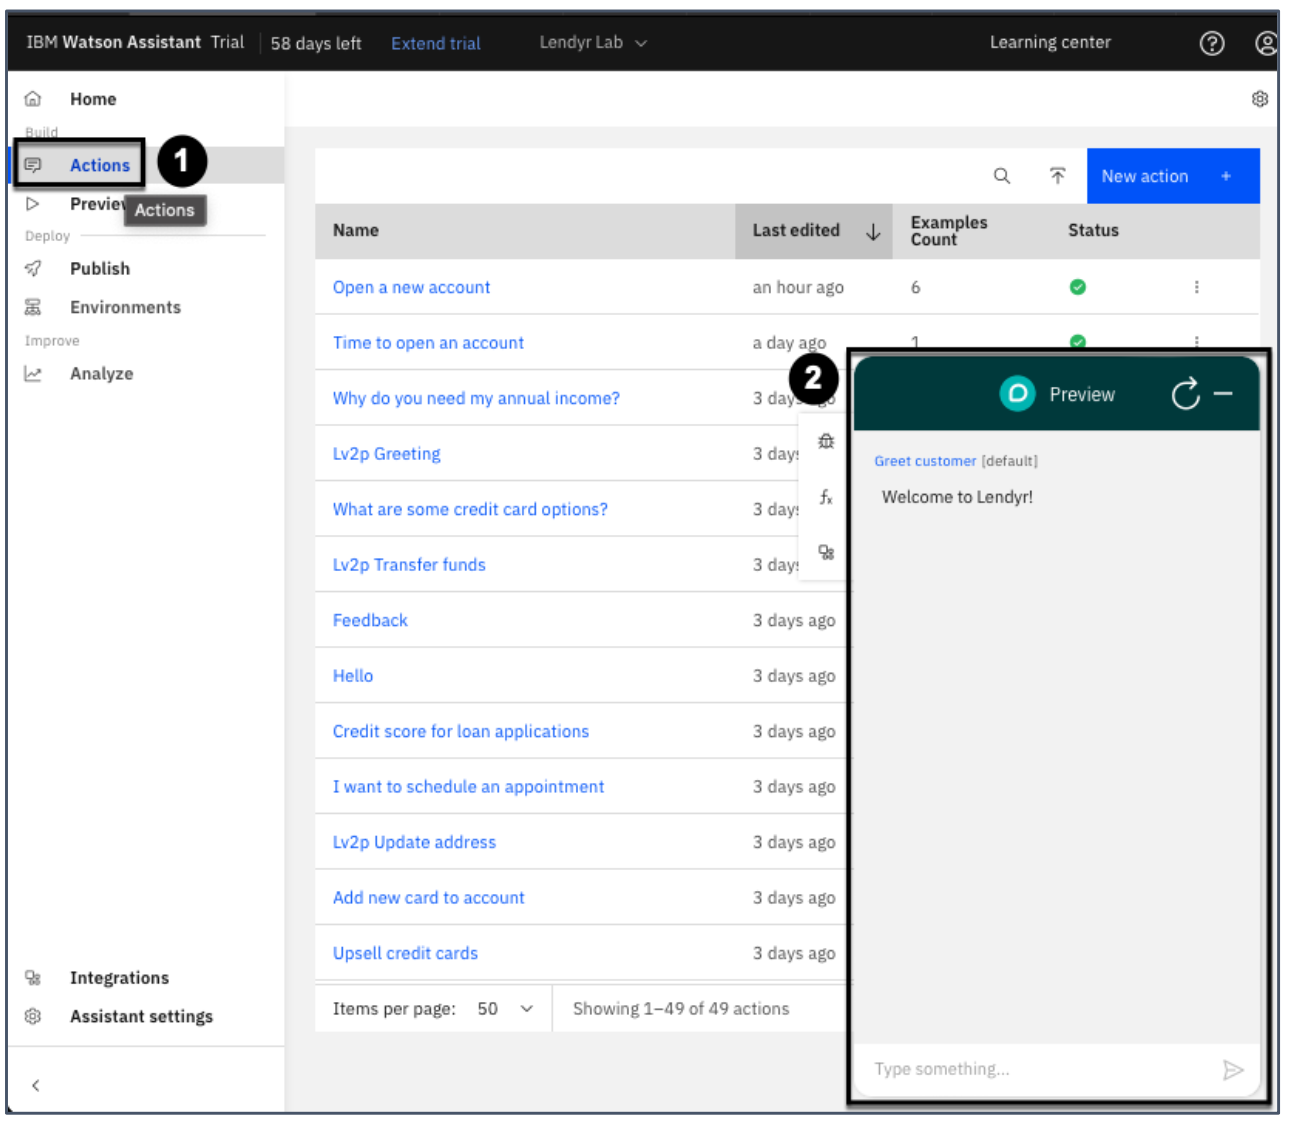Click 'Showing 1–49 of 49 actions' text
Viewport: 1292px width, 1130px height.
click(x=681, y=1008)
